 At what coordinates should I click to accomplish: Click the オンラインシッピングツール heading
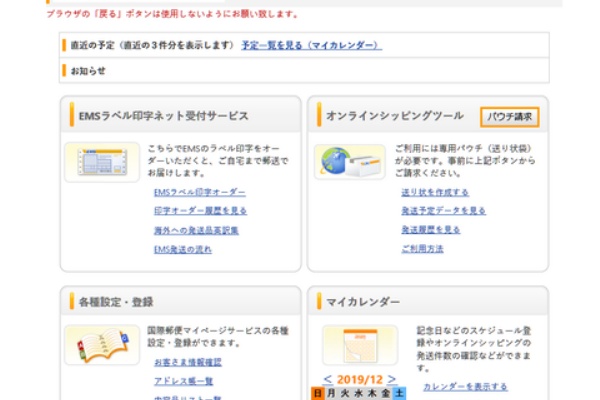coord(395,116)
